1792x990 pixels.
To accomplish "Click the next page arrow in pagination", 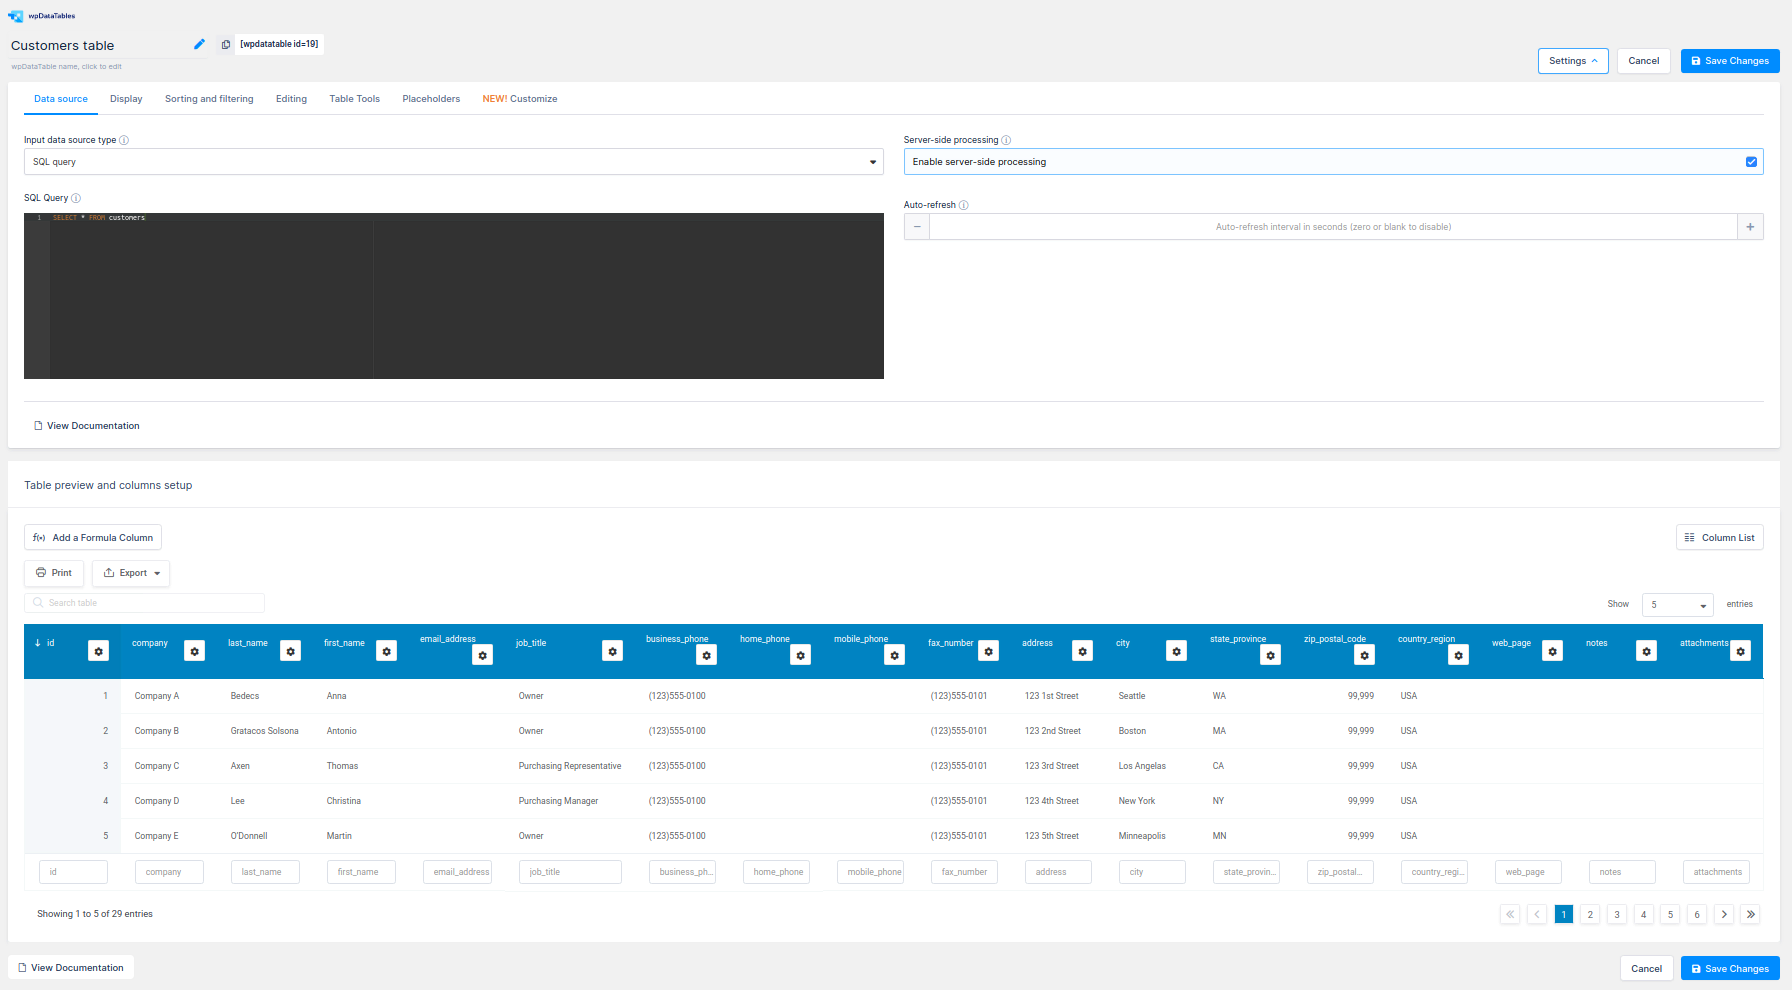I will point(1724,914).
